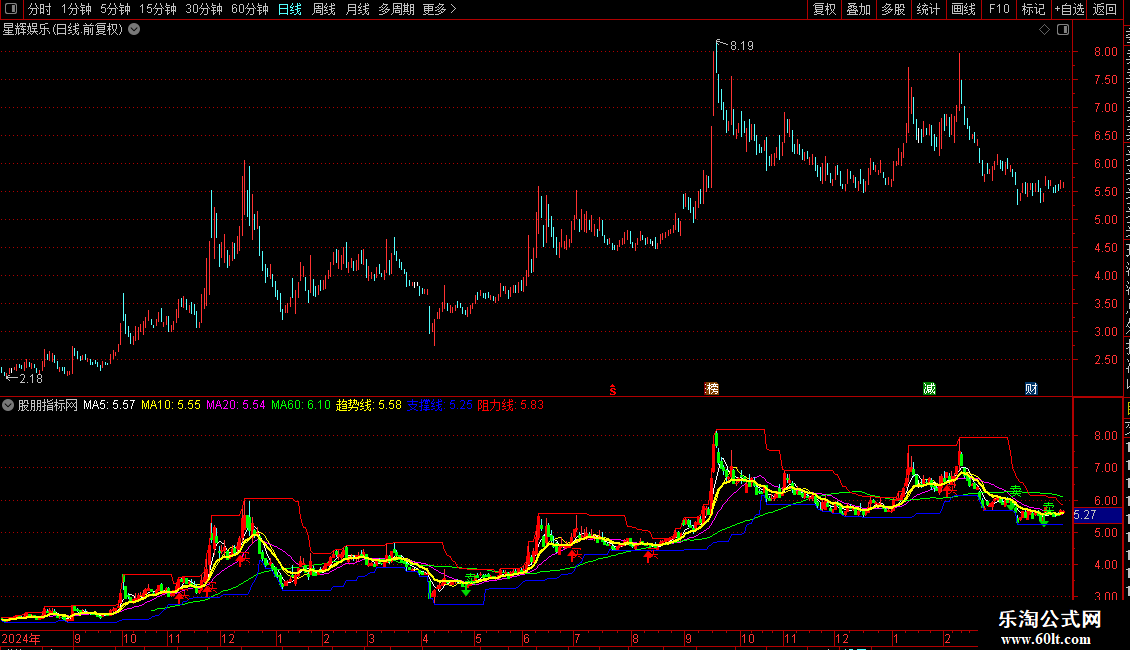
Task: Activate the 画线 drawing tool
Action: 964,9
